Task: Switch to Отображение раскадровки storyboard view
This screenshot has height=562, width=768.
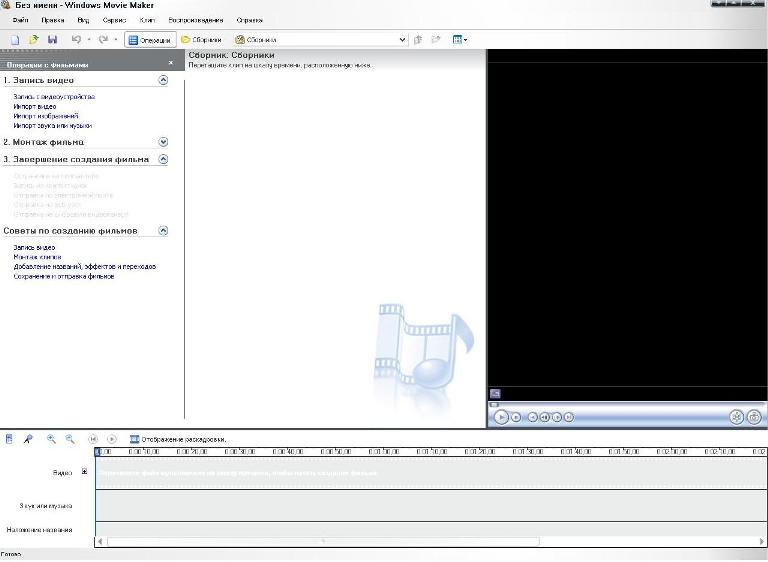Action: 178,440
